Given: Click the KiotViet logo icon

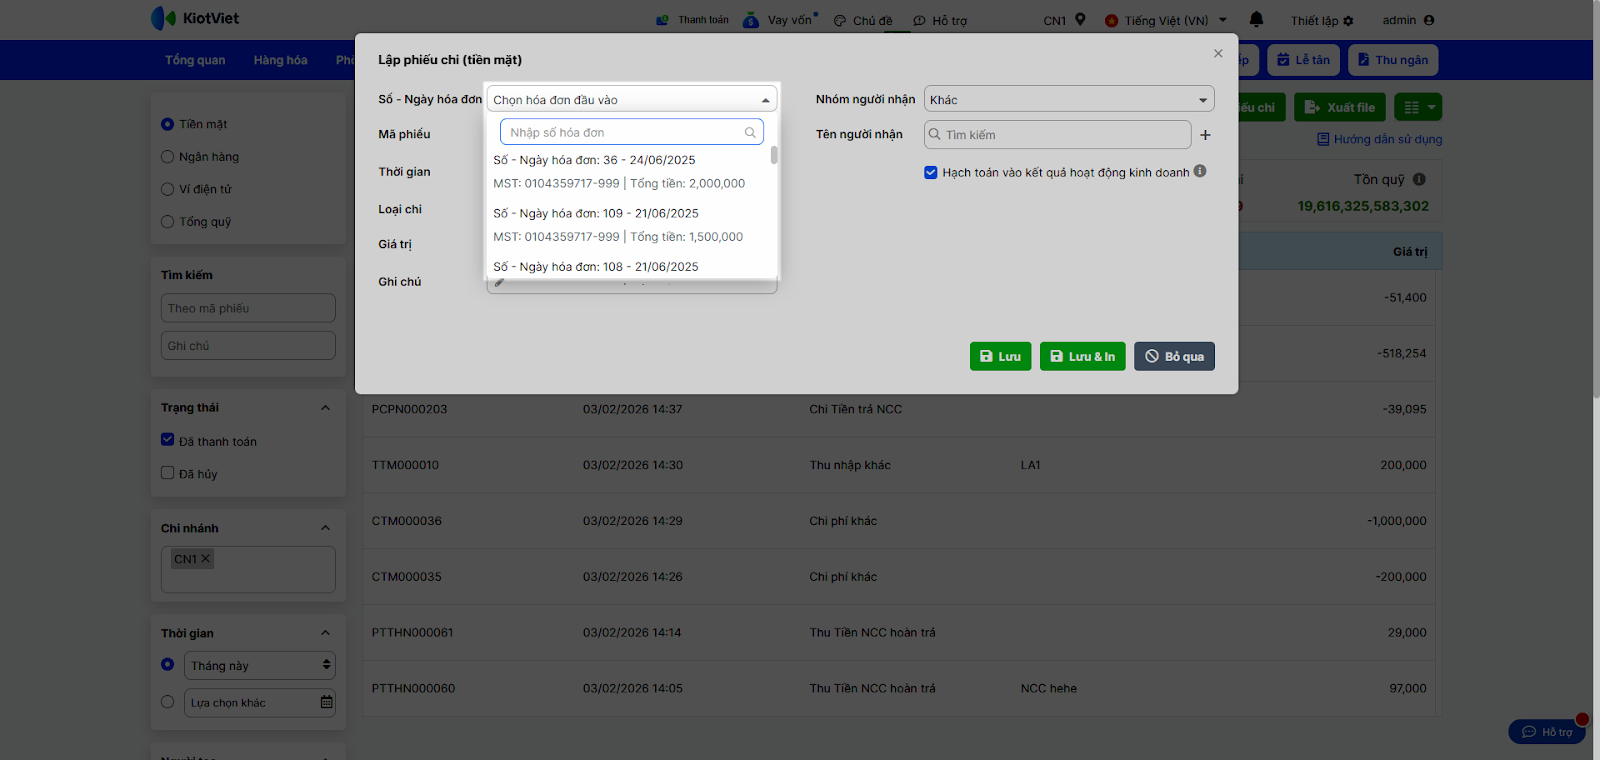Looking at the screenshot, I should click(163, 18).
